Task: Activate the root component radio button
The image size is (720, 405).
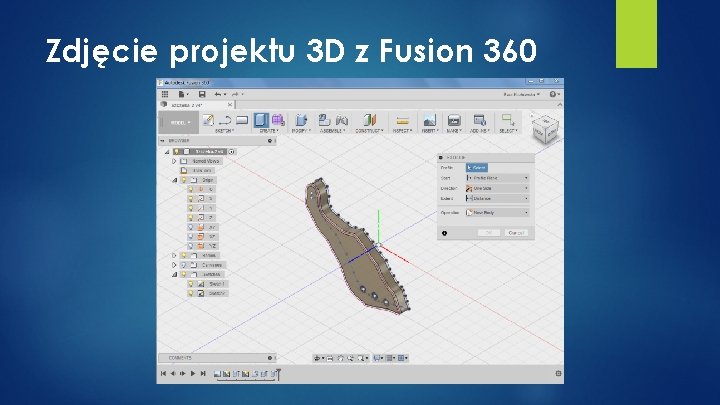Action: pos(231,152)
